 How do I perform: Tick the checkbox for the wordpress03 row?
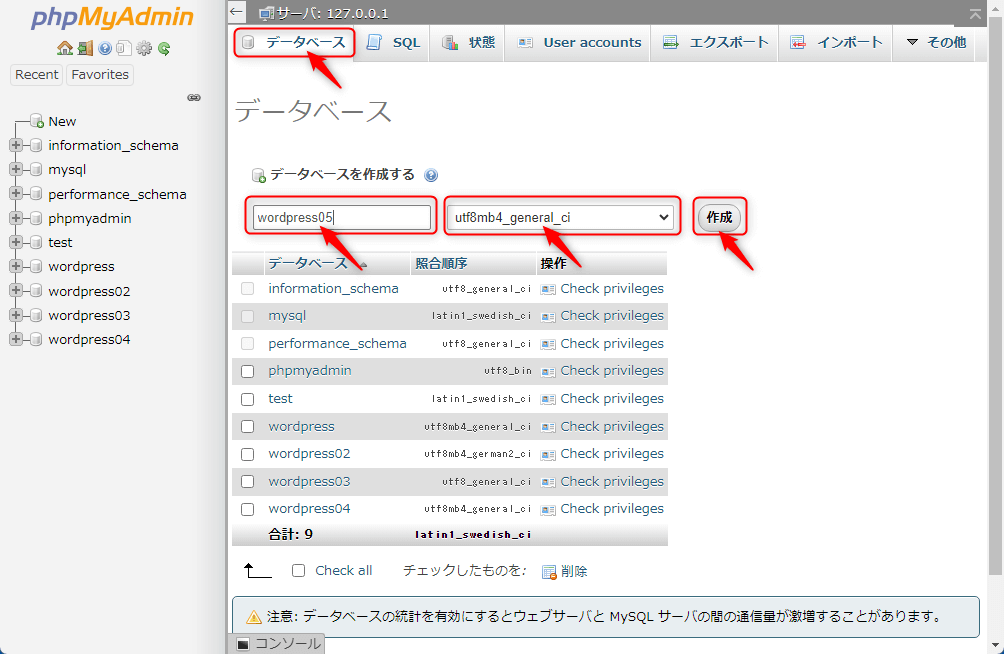[248, 482]
